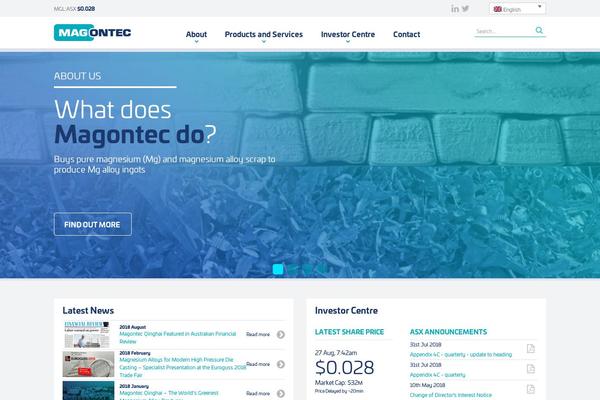The image size is (600, 400).
Task: Click the arrow icon beside 2018 January news
Action: (x=281, y=393)
